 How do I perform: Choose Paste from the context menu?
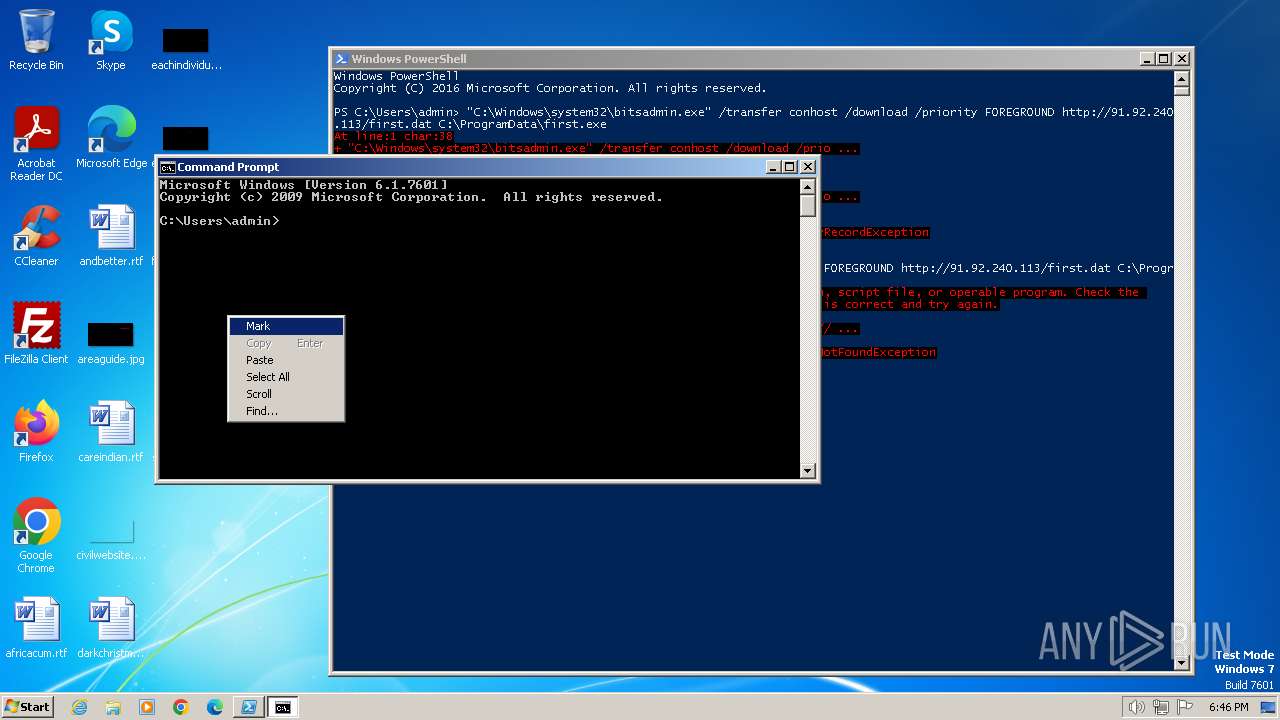pyautogui.click(x=286, y=360)
